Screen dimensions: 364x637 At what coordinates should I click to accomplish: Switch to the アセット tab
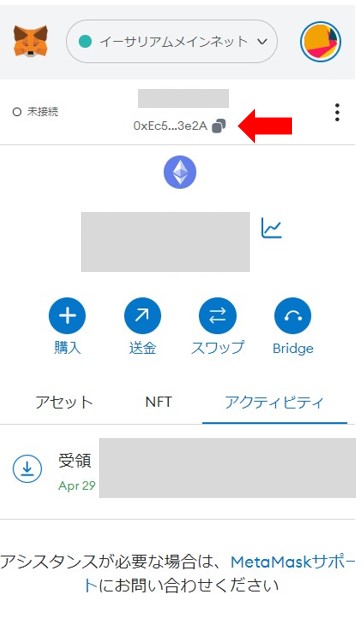(64, 402)
